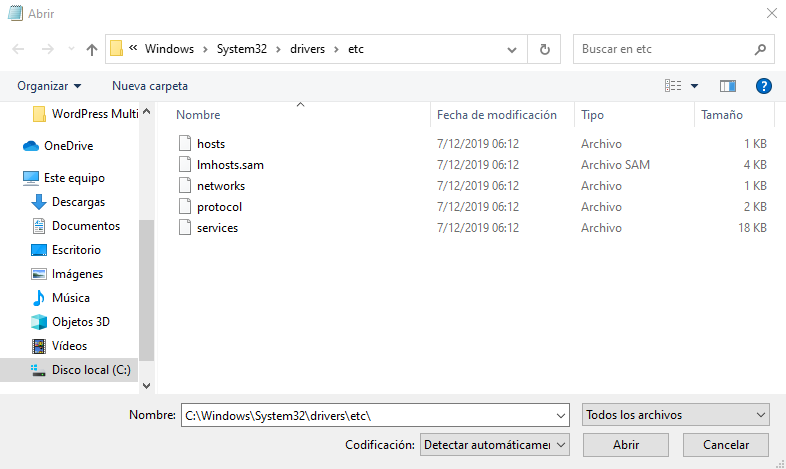
Task: Click the view mode icon in toolbar
Action: pyautogui.click(x=673, y=86)
